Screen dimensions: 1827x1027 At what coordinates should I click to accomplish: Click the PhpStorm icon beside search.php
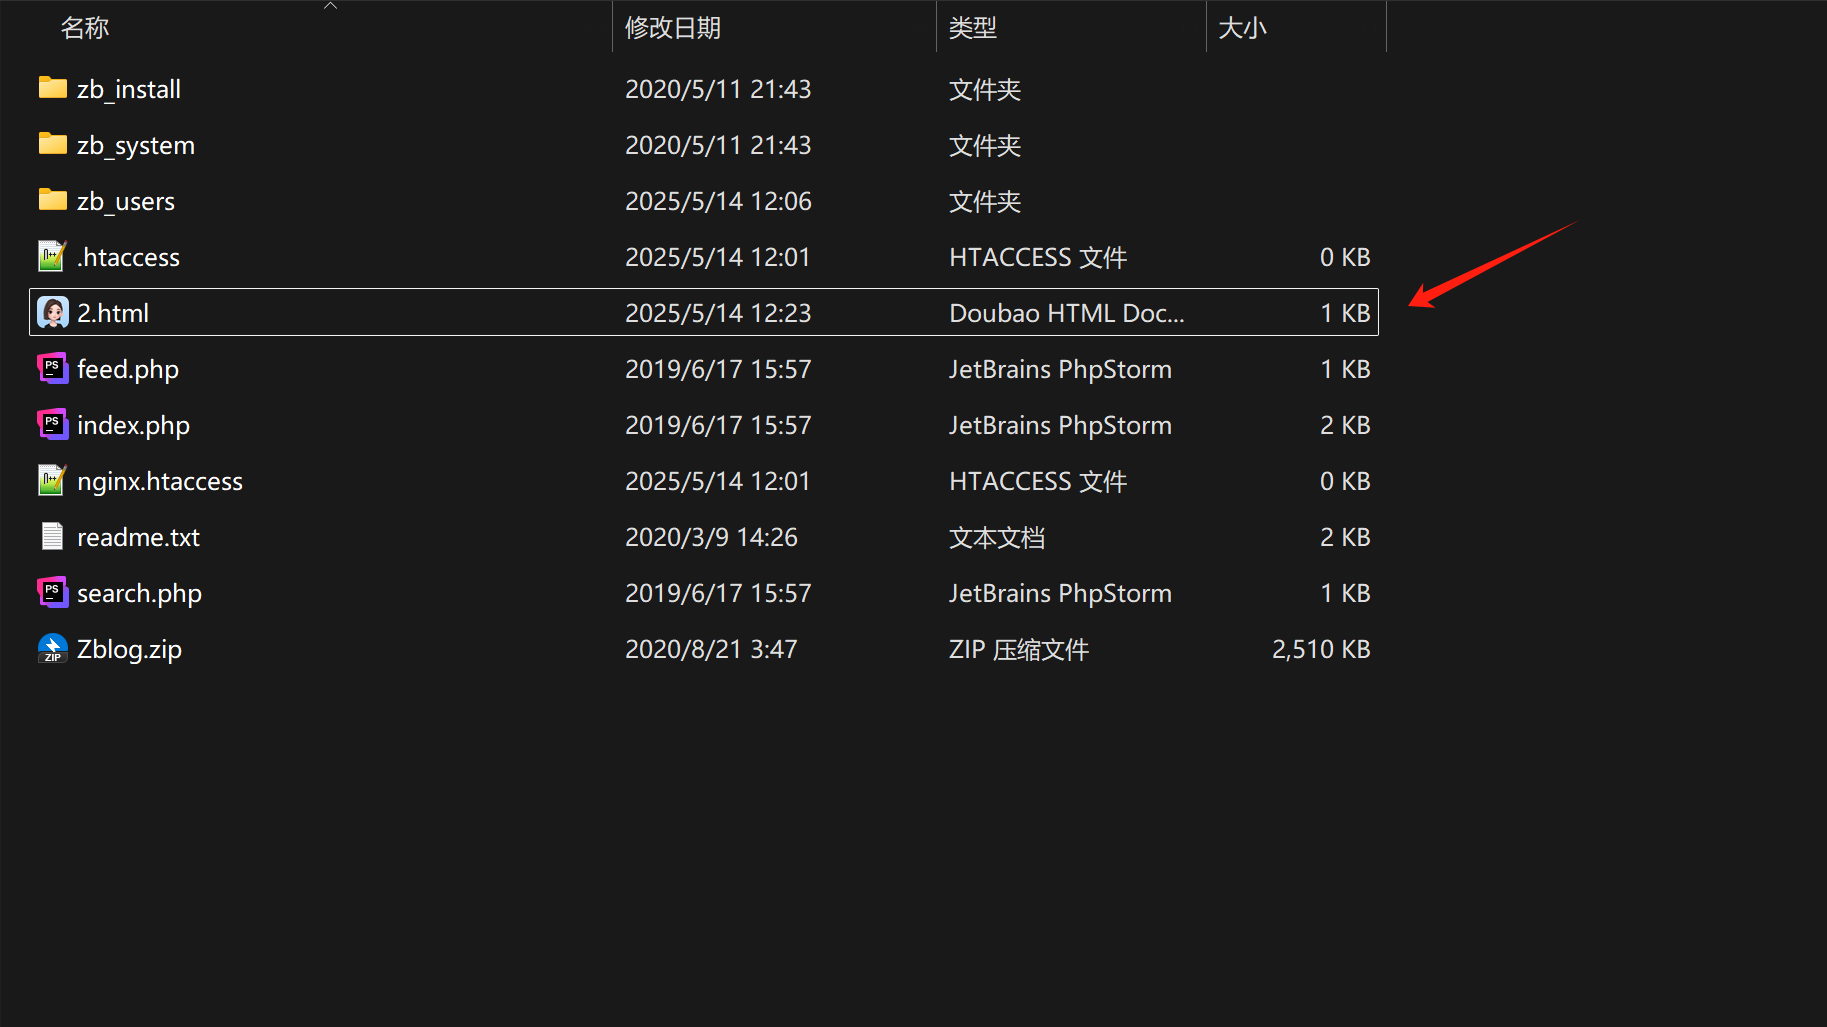point(52,593)
